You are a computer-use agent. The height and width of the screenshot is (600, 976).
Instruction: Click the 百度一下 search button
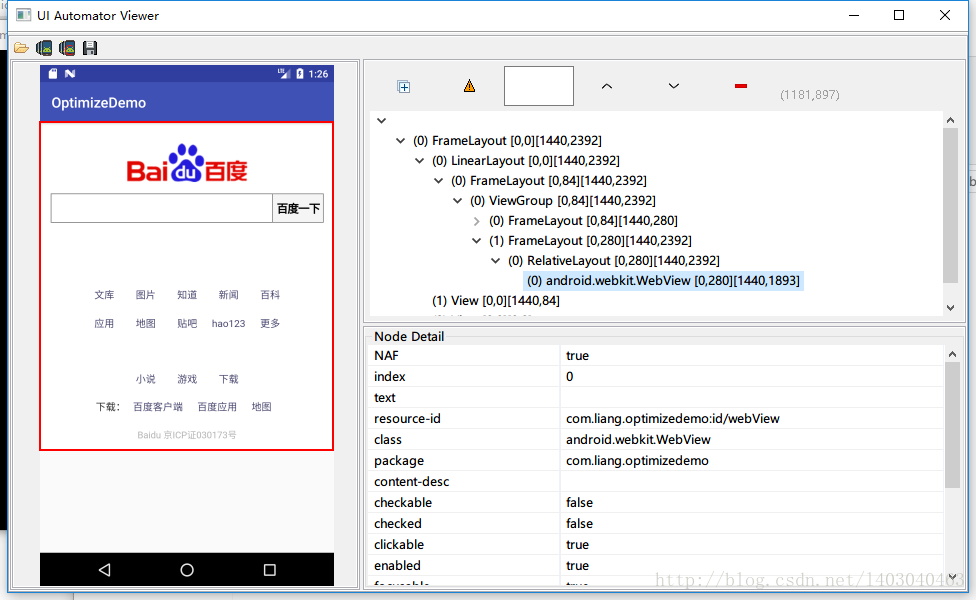[298, 209]
